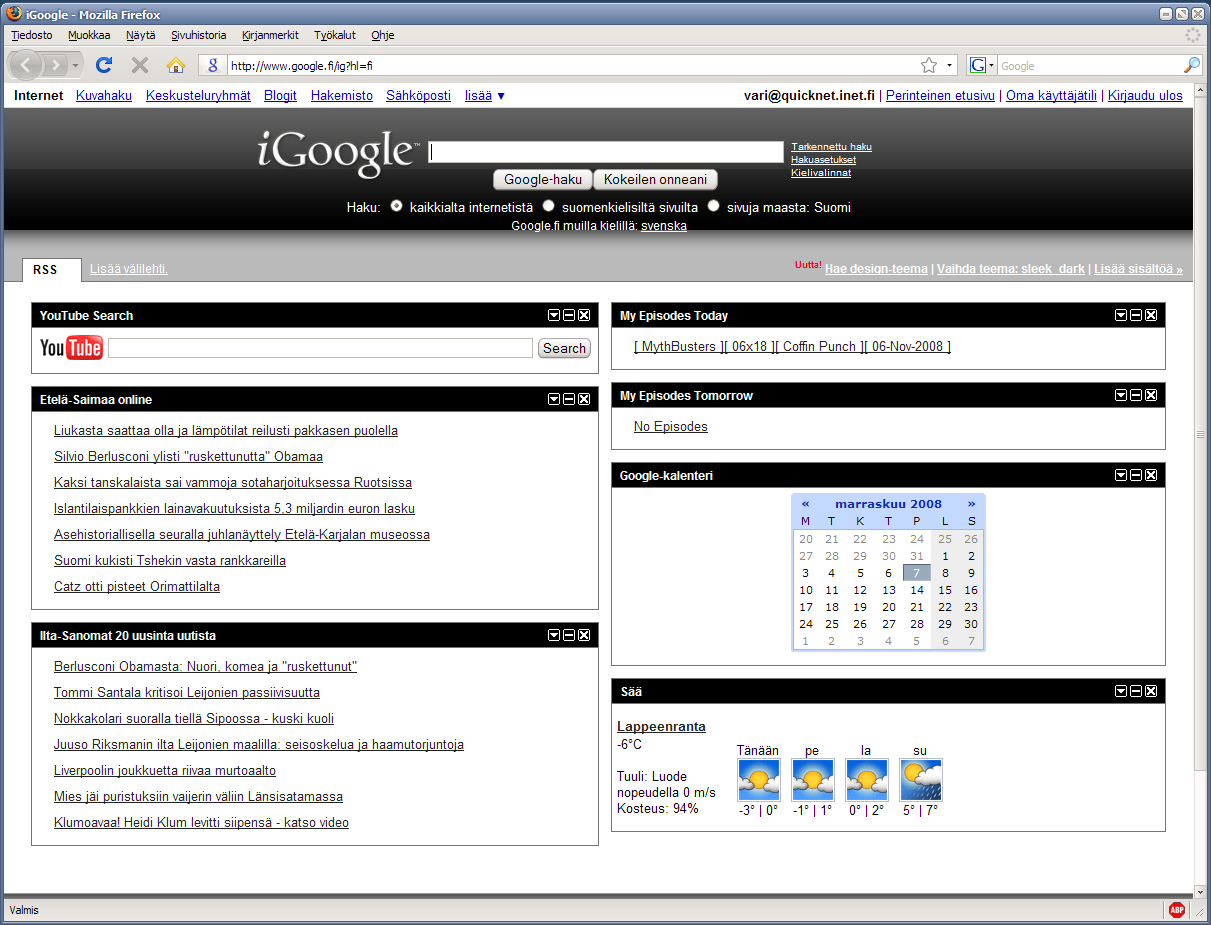Click the Google favicon in address bar
The height and width of the screenshot is (925, 1211).
213,65
